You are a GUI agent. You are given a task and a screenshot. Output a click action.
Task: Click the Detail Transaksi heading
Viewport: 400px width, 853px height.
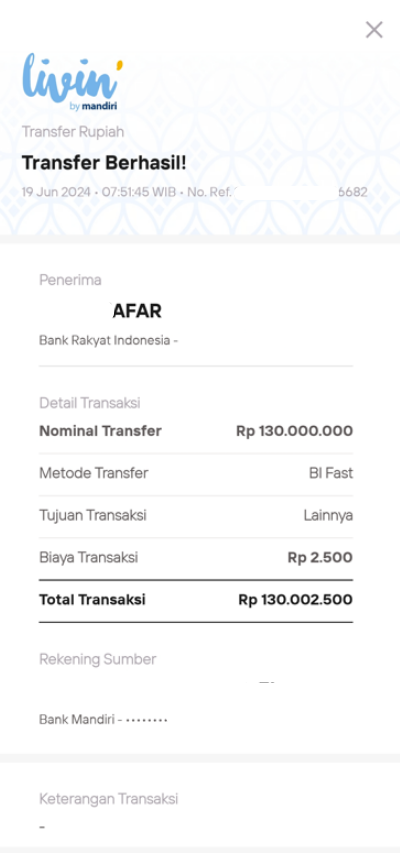(90, 403)
